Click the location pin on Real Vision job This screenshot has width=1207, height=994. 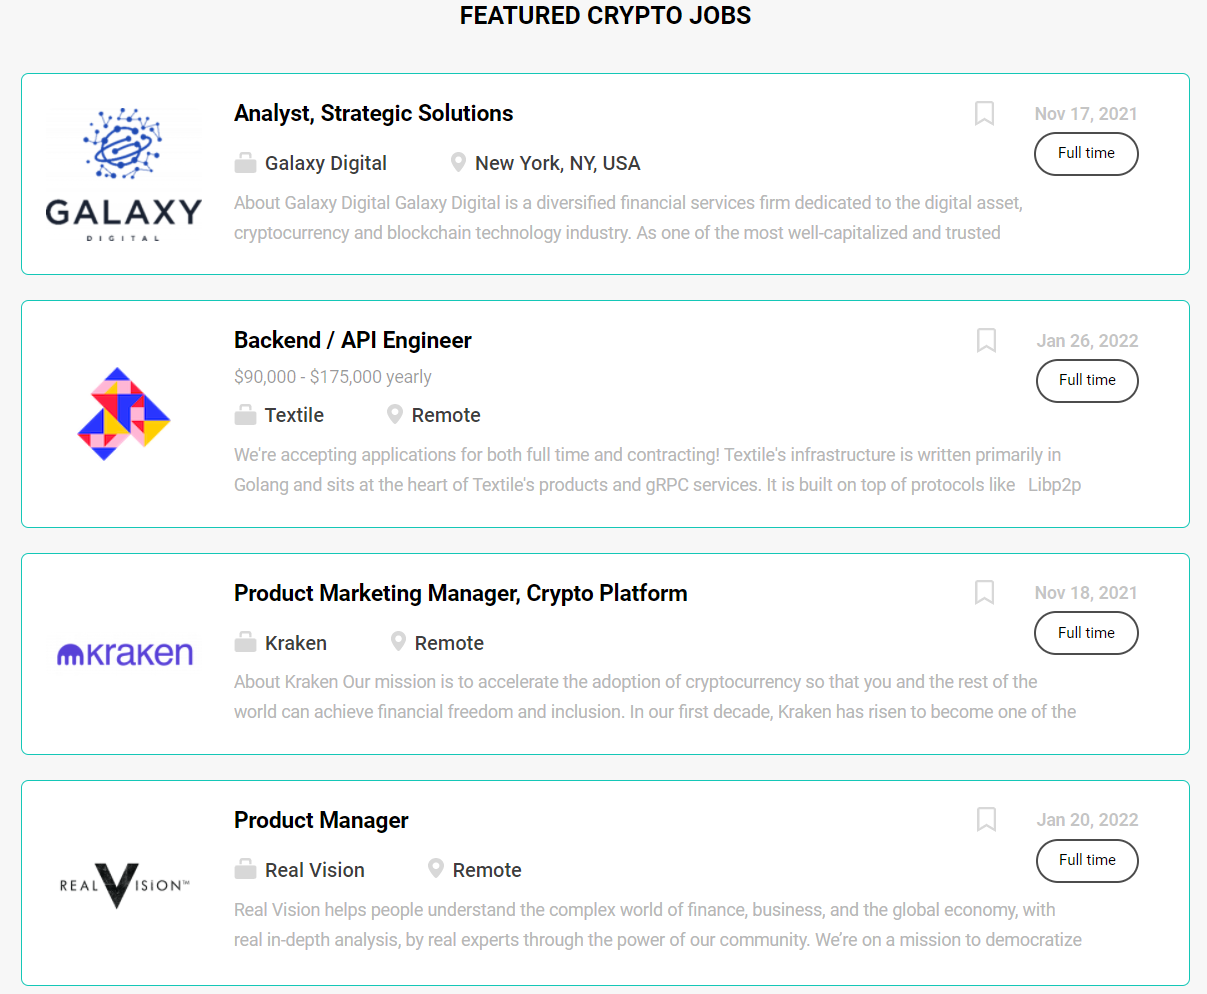click(436, 869)
